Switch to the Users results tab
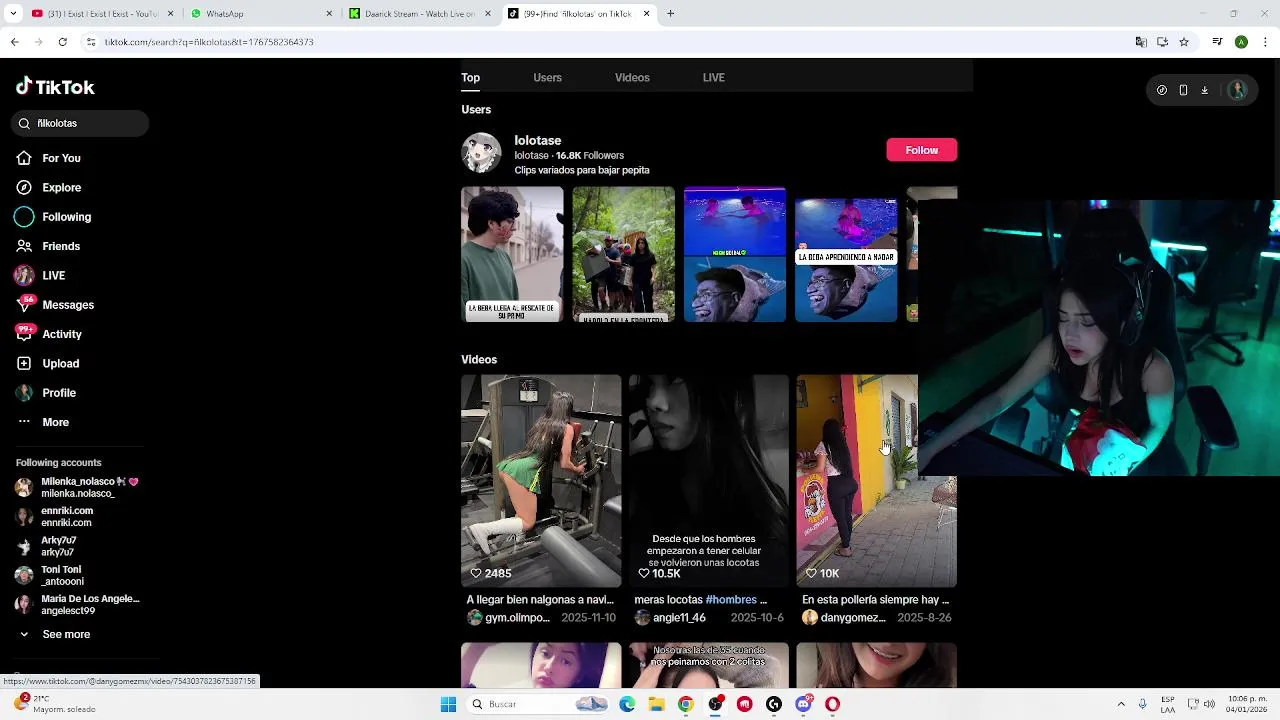The image size is (1280, 720). coord(547,77)
